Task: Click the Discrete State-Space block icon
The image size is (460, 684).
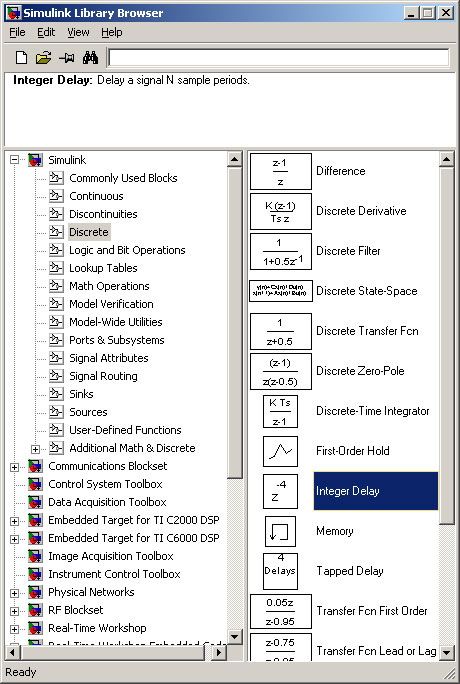Action: (281, 291)
